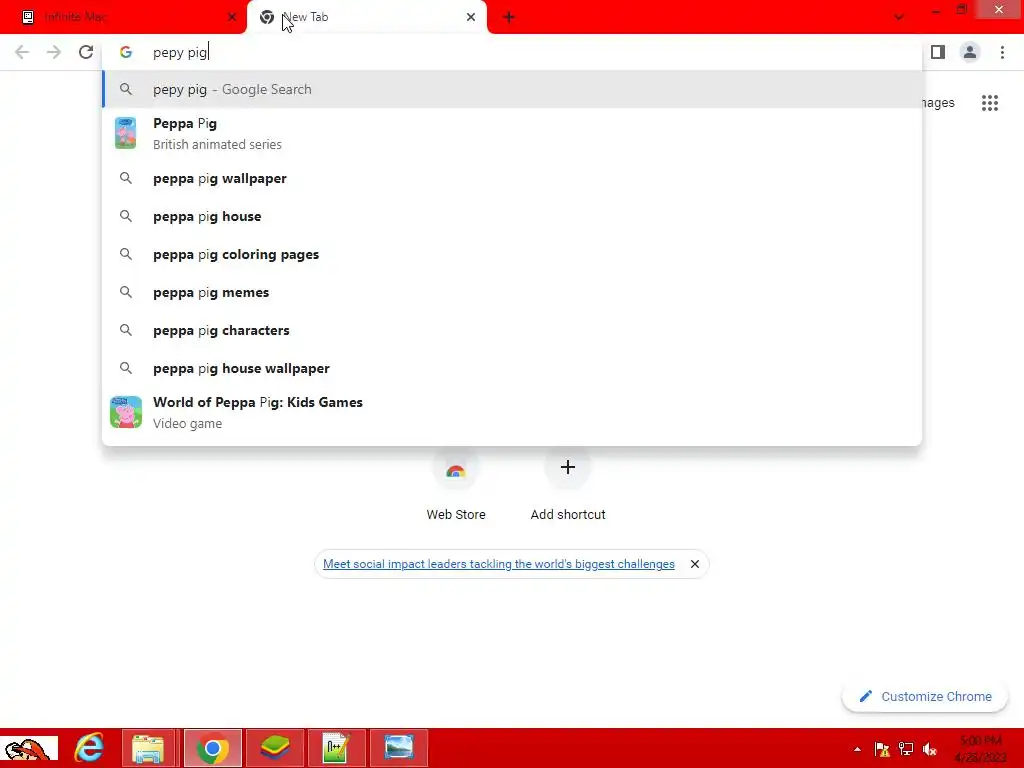1024x768 pixels.
Task: Open the Google apps grid
Action: coord(990,103)
